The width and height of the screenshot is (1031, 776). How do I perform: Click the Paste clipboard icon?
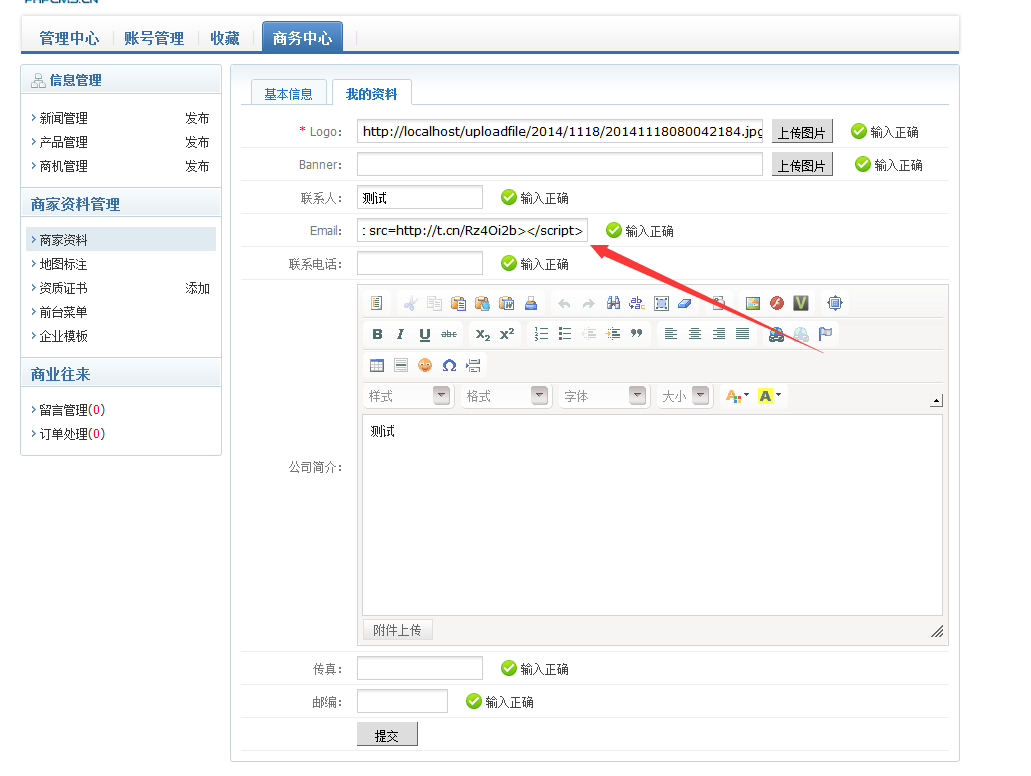tap(458, 303)
